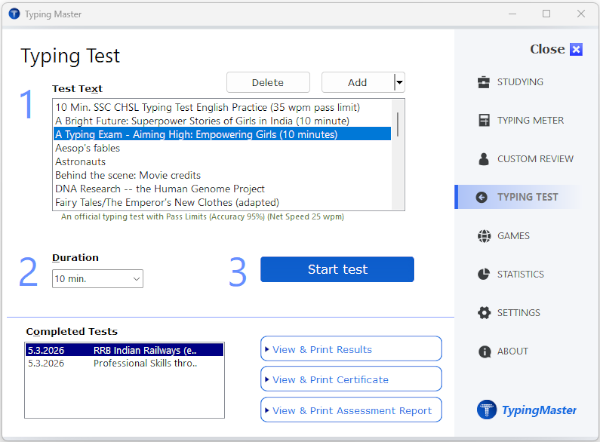Open the GAMES section
The height and width of the screenshot is (442, 600).
[x=513, y=236]
